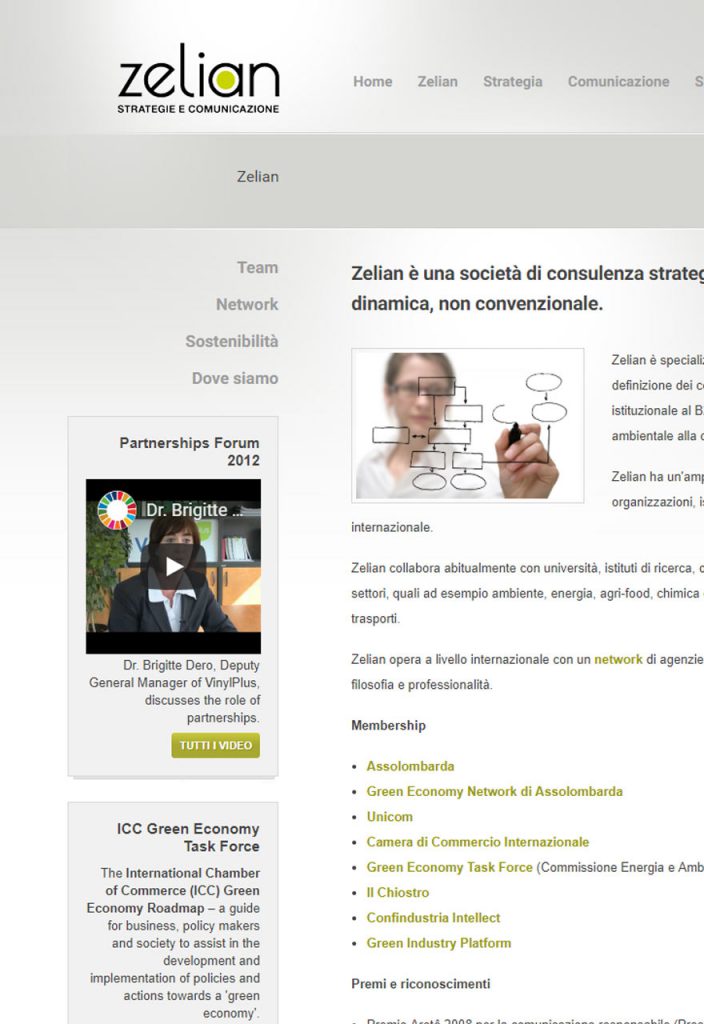Click the SDG color wheel channel icon
This screenshot has width=704, height=1024.
point(116,510)
